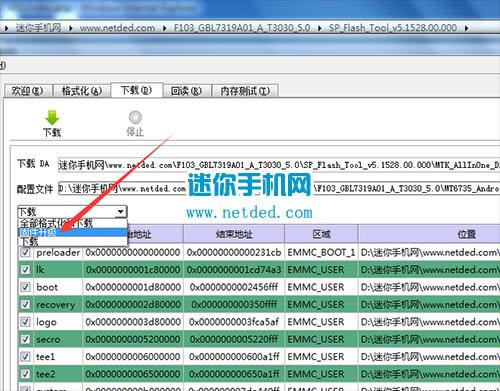Screen dimensions: 500x391
Task: Click the 区域 column header
Action: tap(321, 234)
